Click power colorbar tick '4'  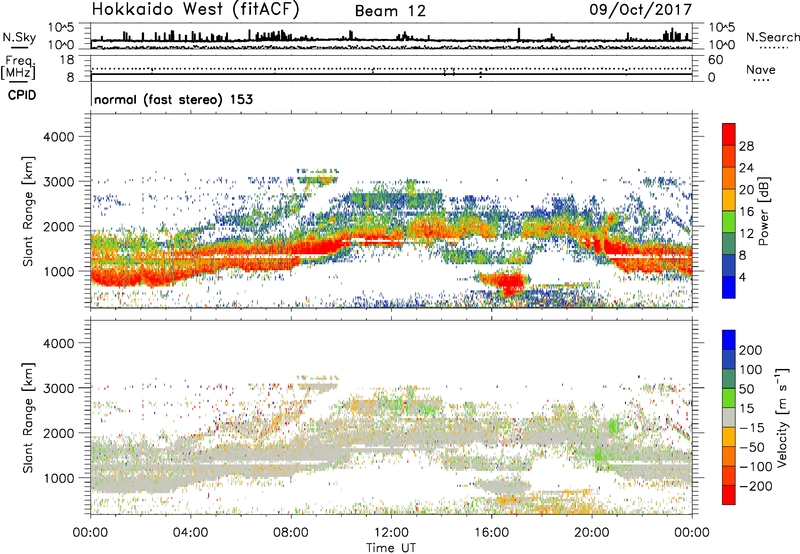point(742,277)
